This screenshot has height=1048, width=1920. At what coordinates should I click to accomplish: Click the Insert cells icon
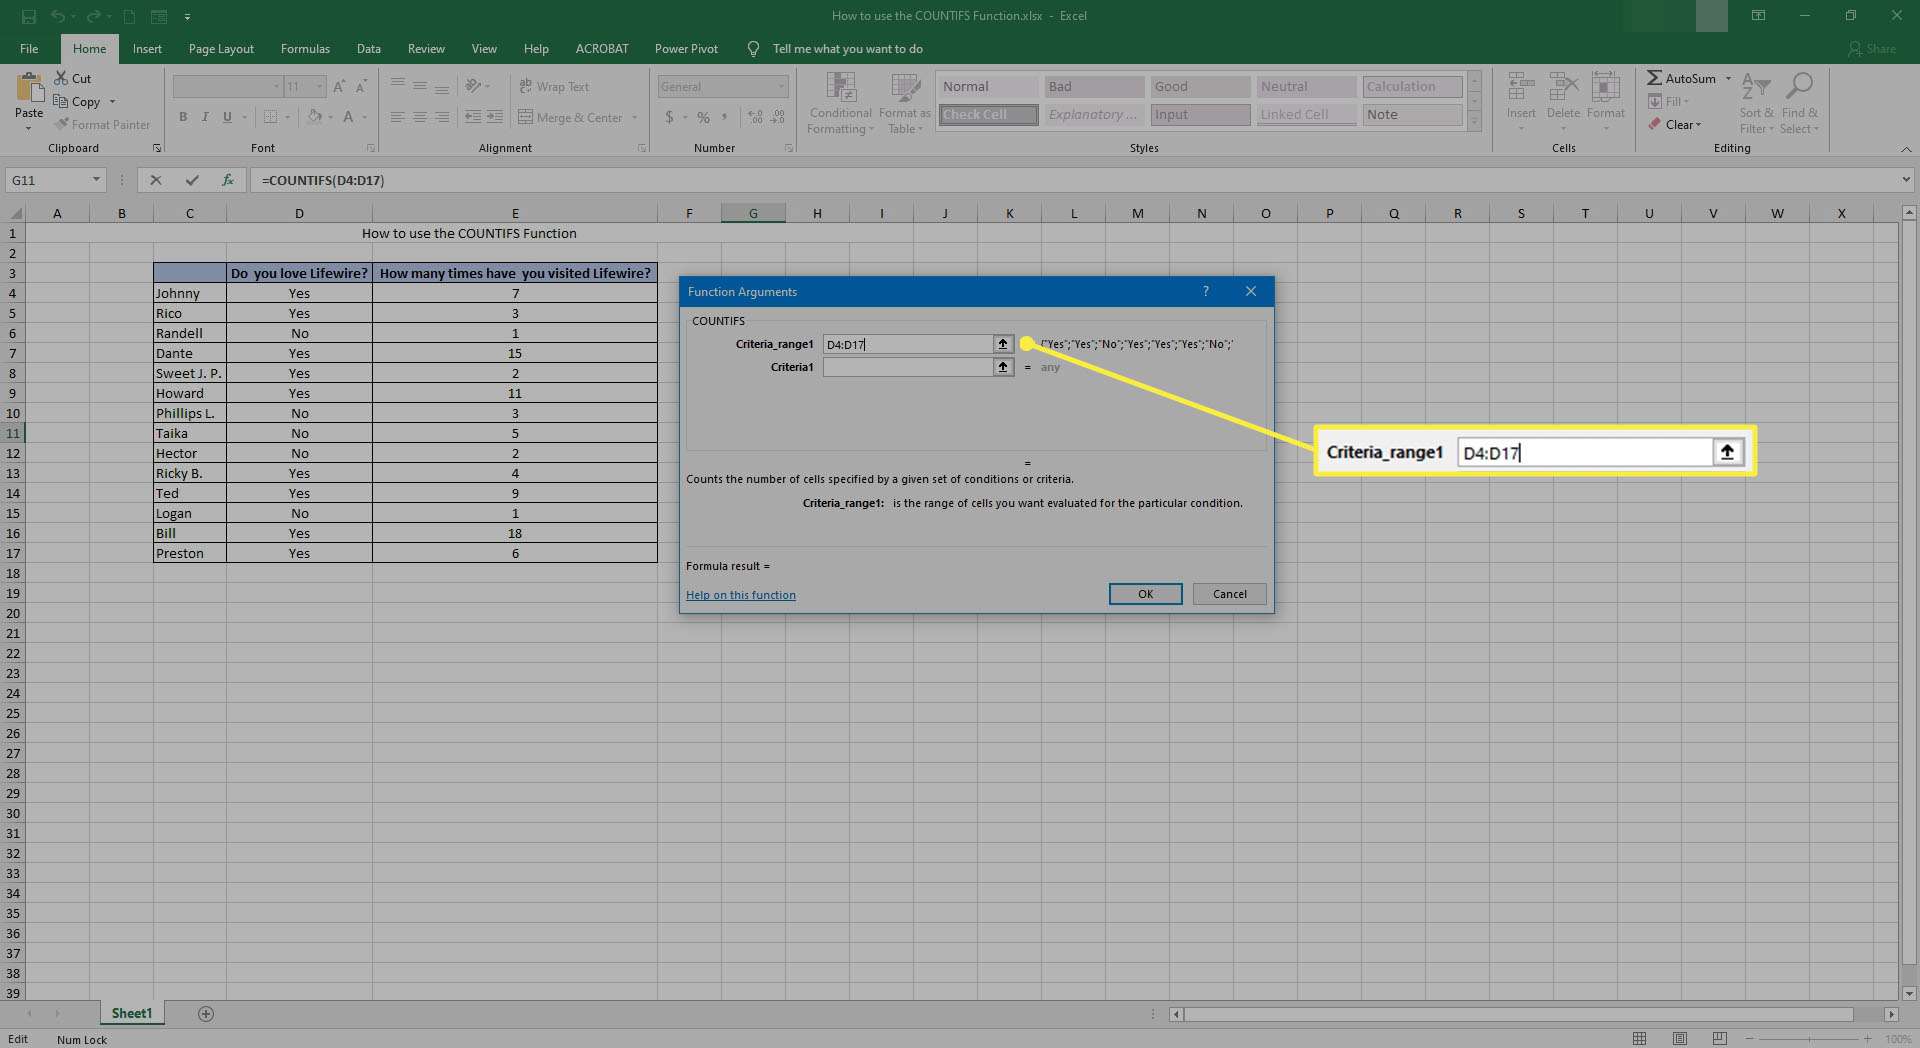point(1521,88)
